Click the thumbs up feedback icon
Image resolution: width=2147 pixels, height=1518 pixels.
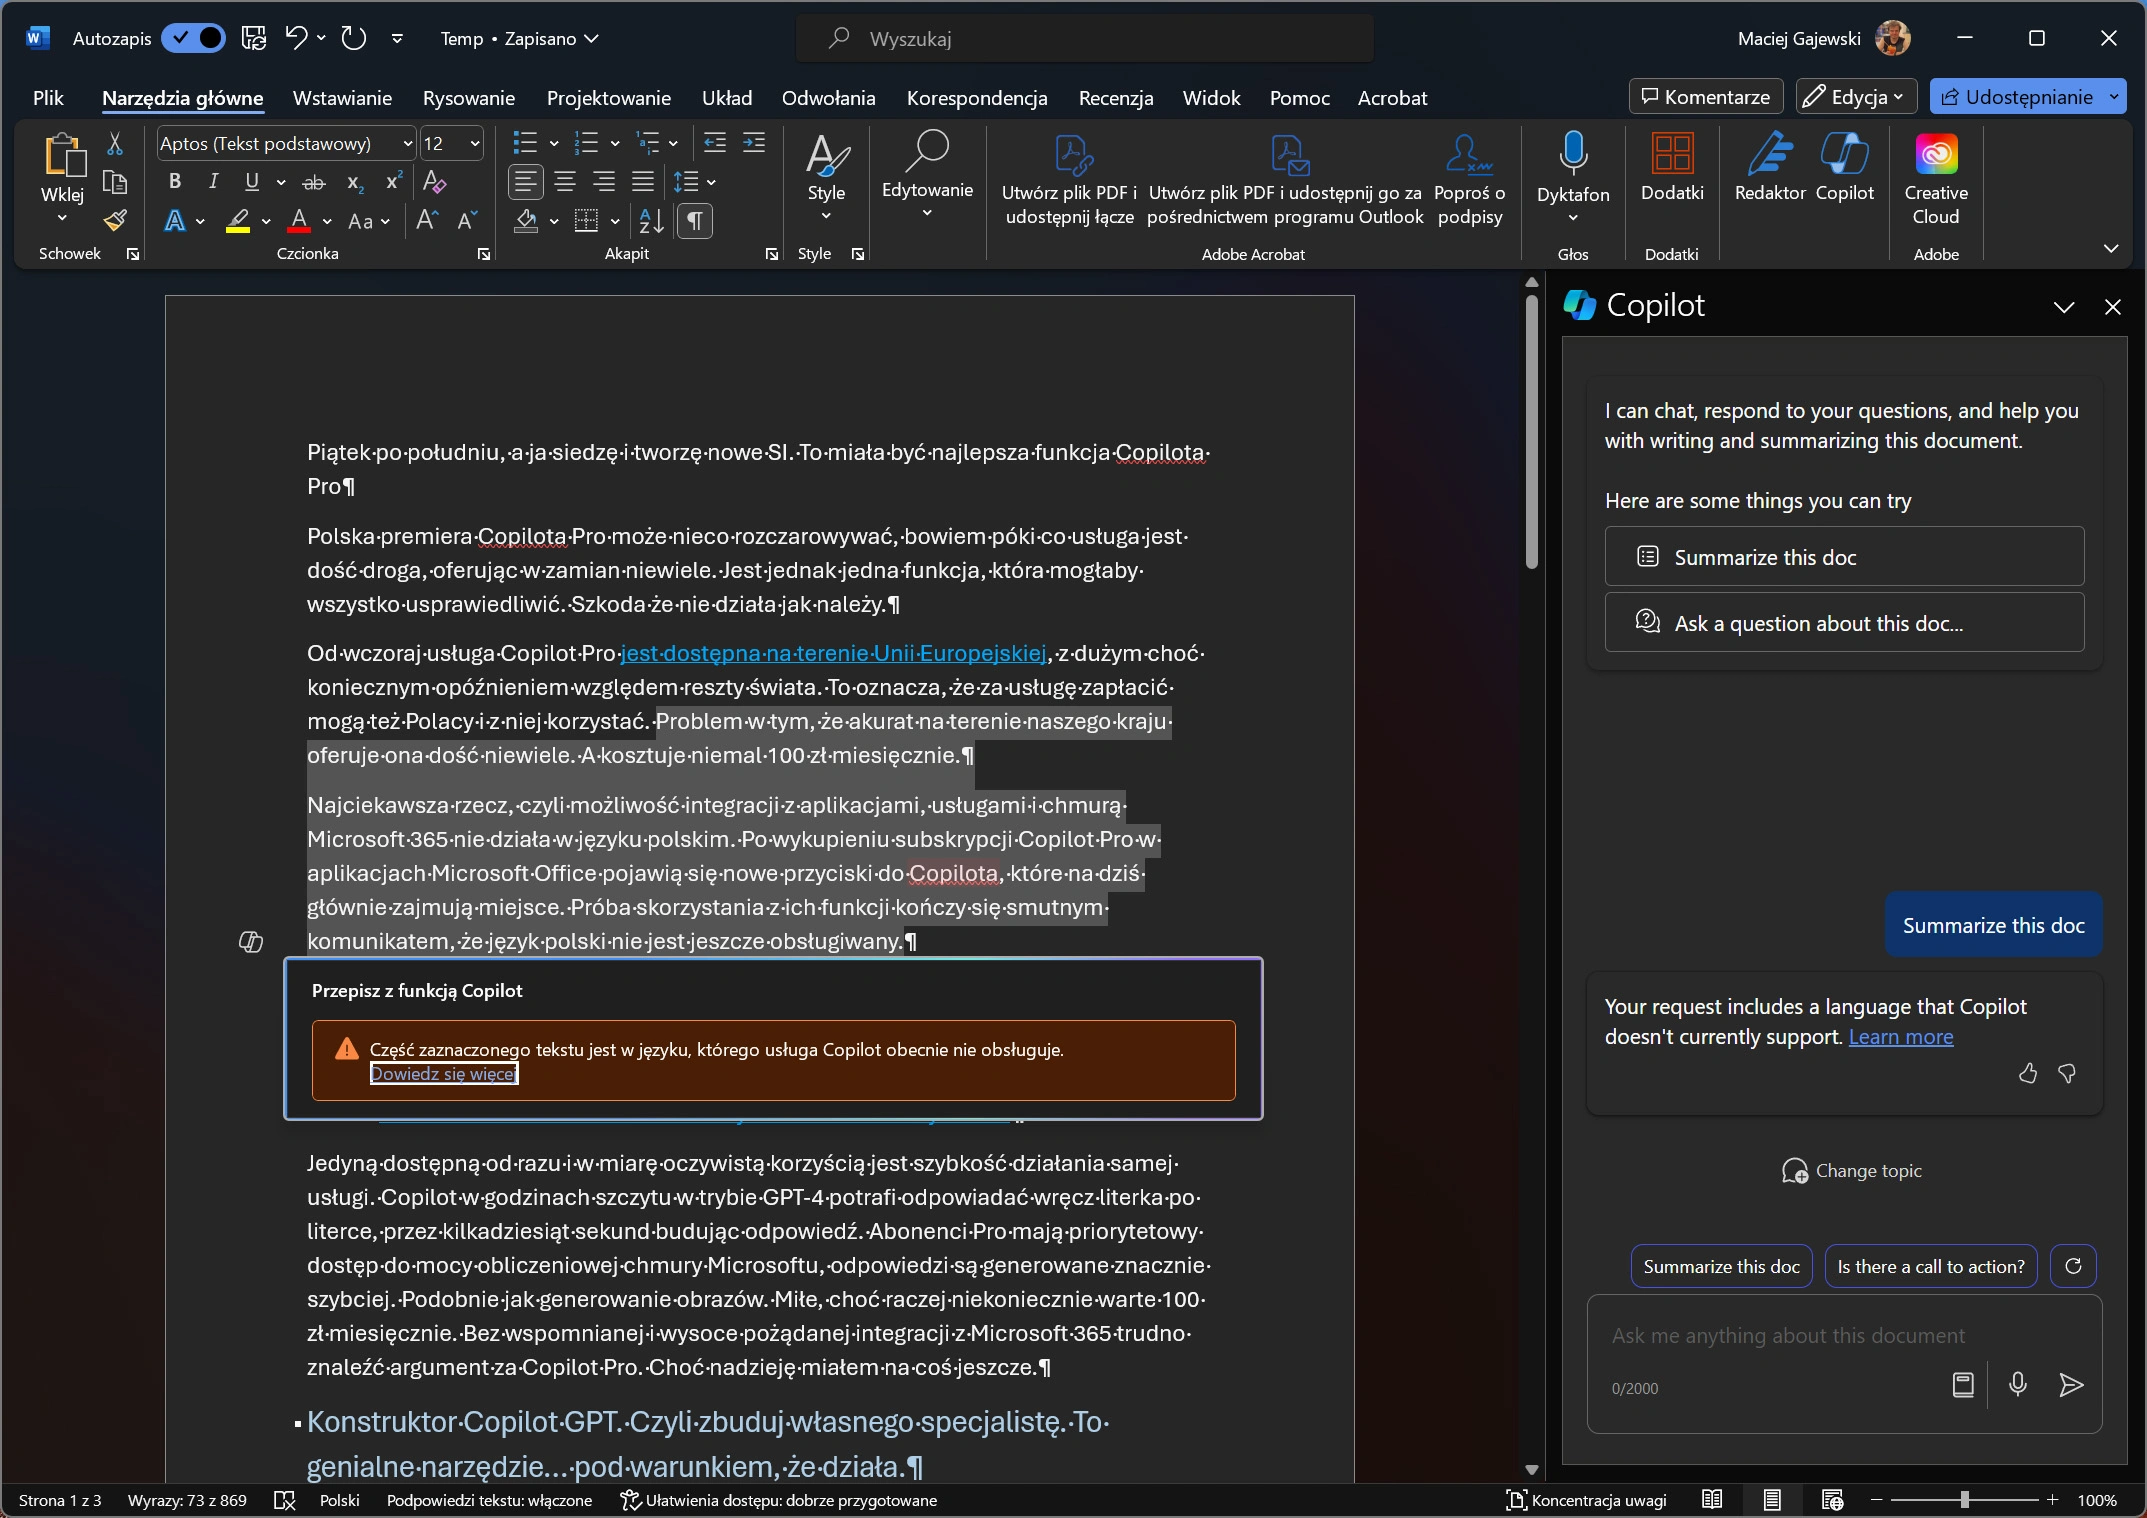pos(2027,1073)
